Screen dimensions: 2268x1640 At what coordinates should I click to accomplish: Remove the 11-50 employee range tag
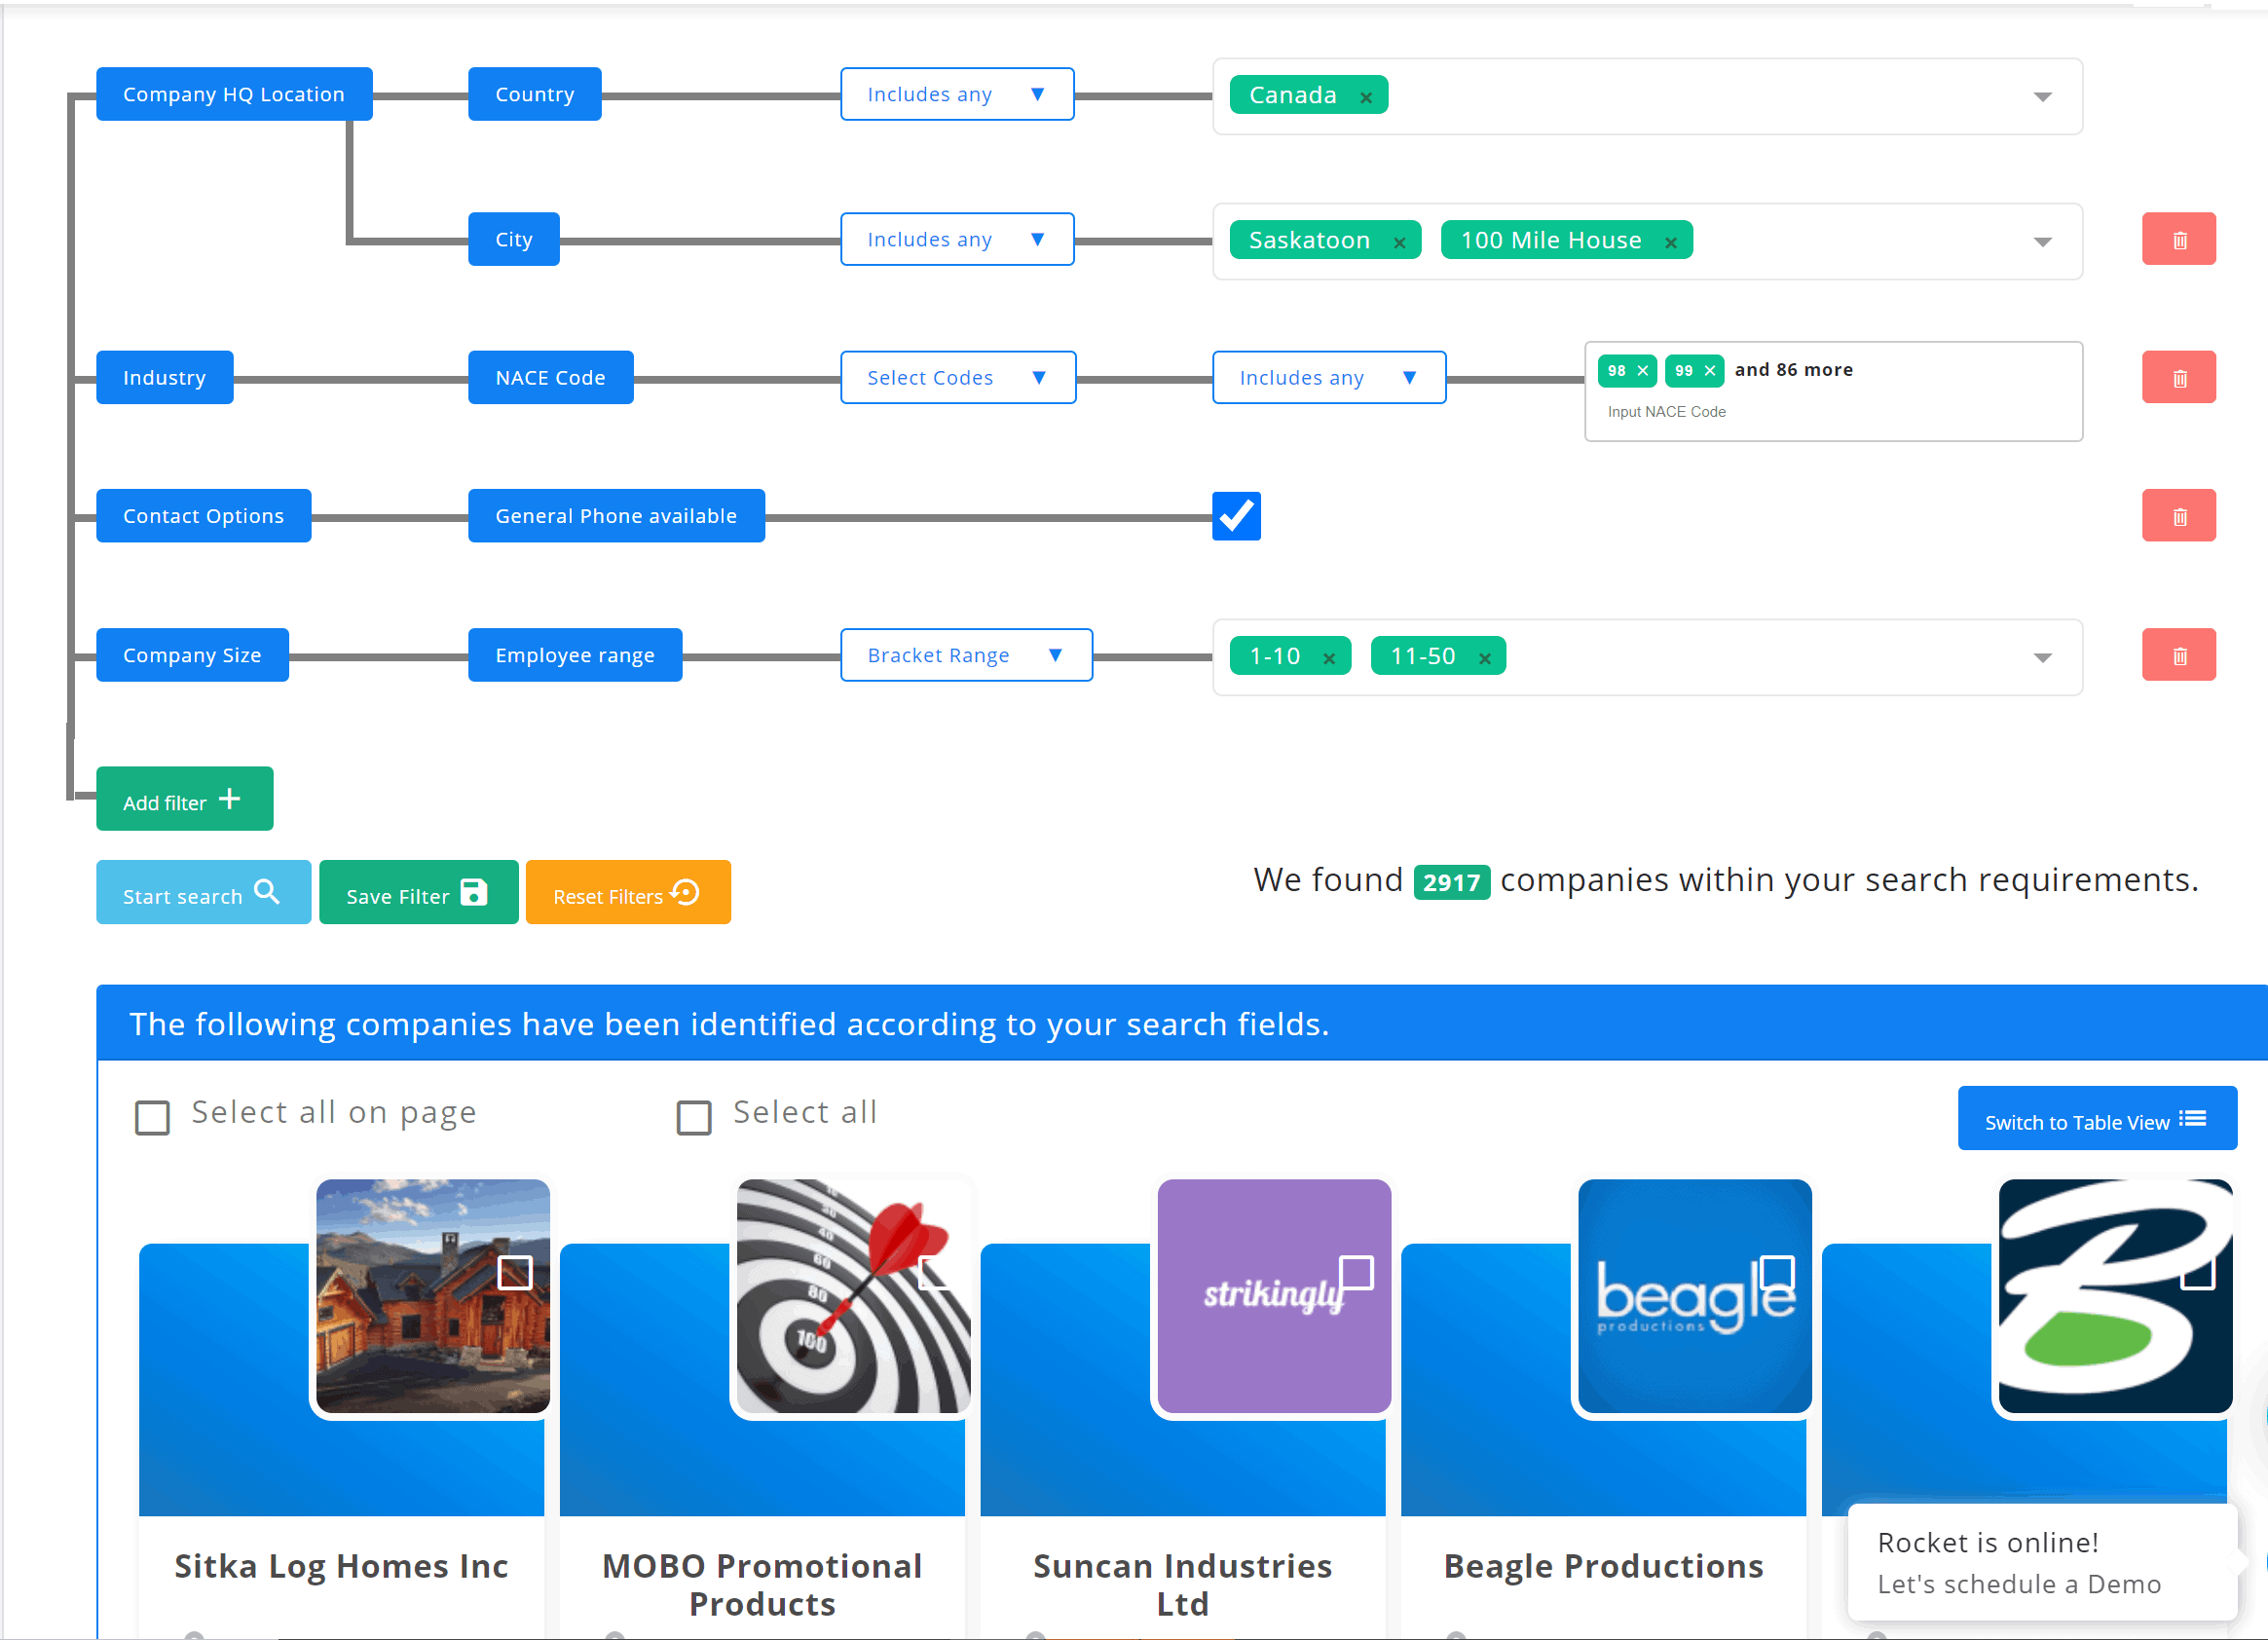(1484, 658)
